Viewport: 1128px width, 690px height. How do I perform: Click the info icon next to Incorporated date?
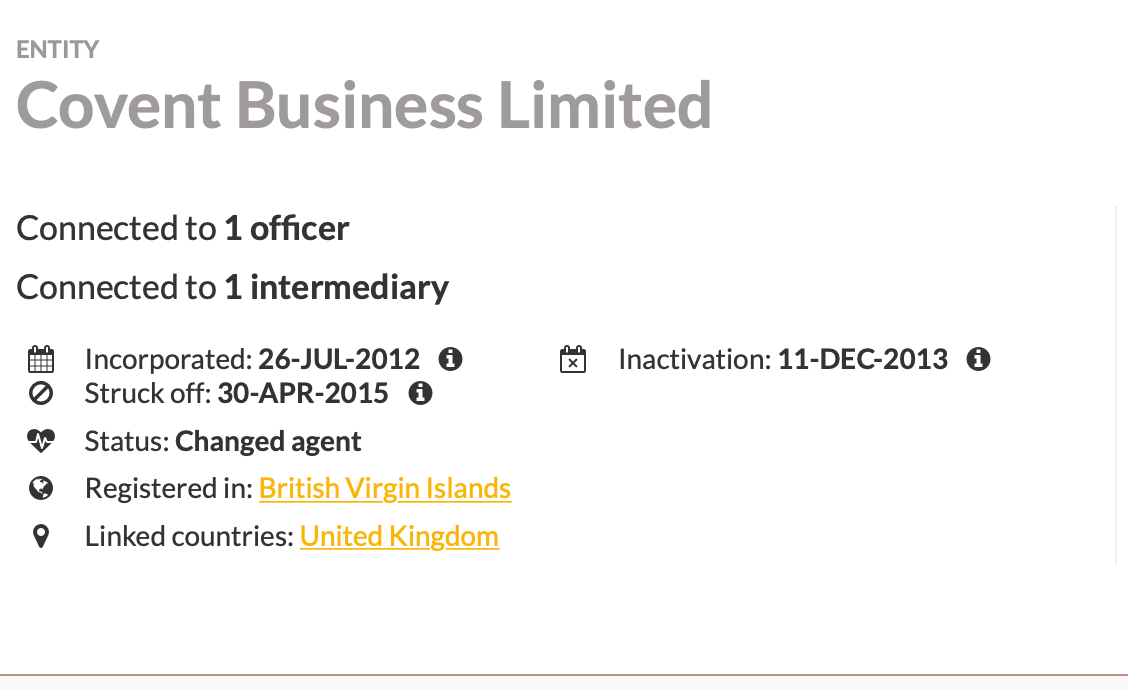coord(451,359)
